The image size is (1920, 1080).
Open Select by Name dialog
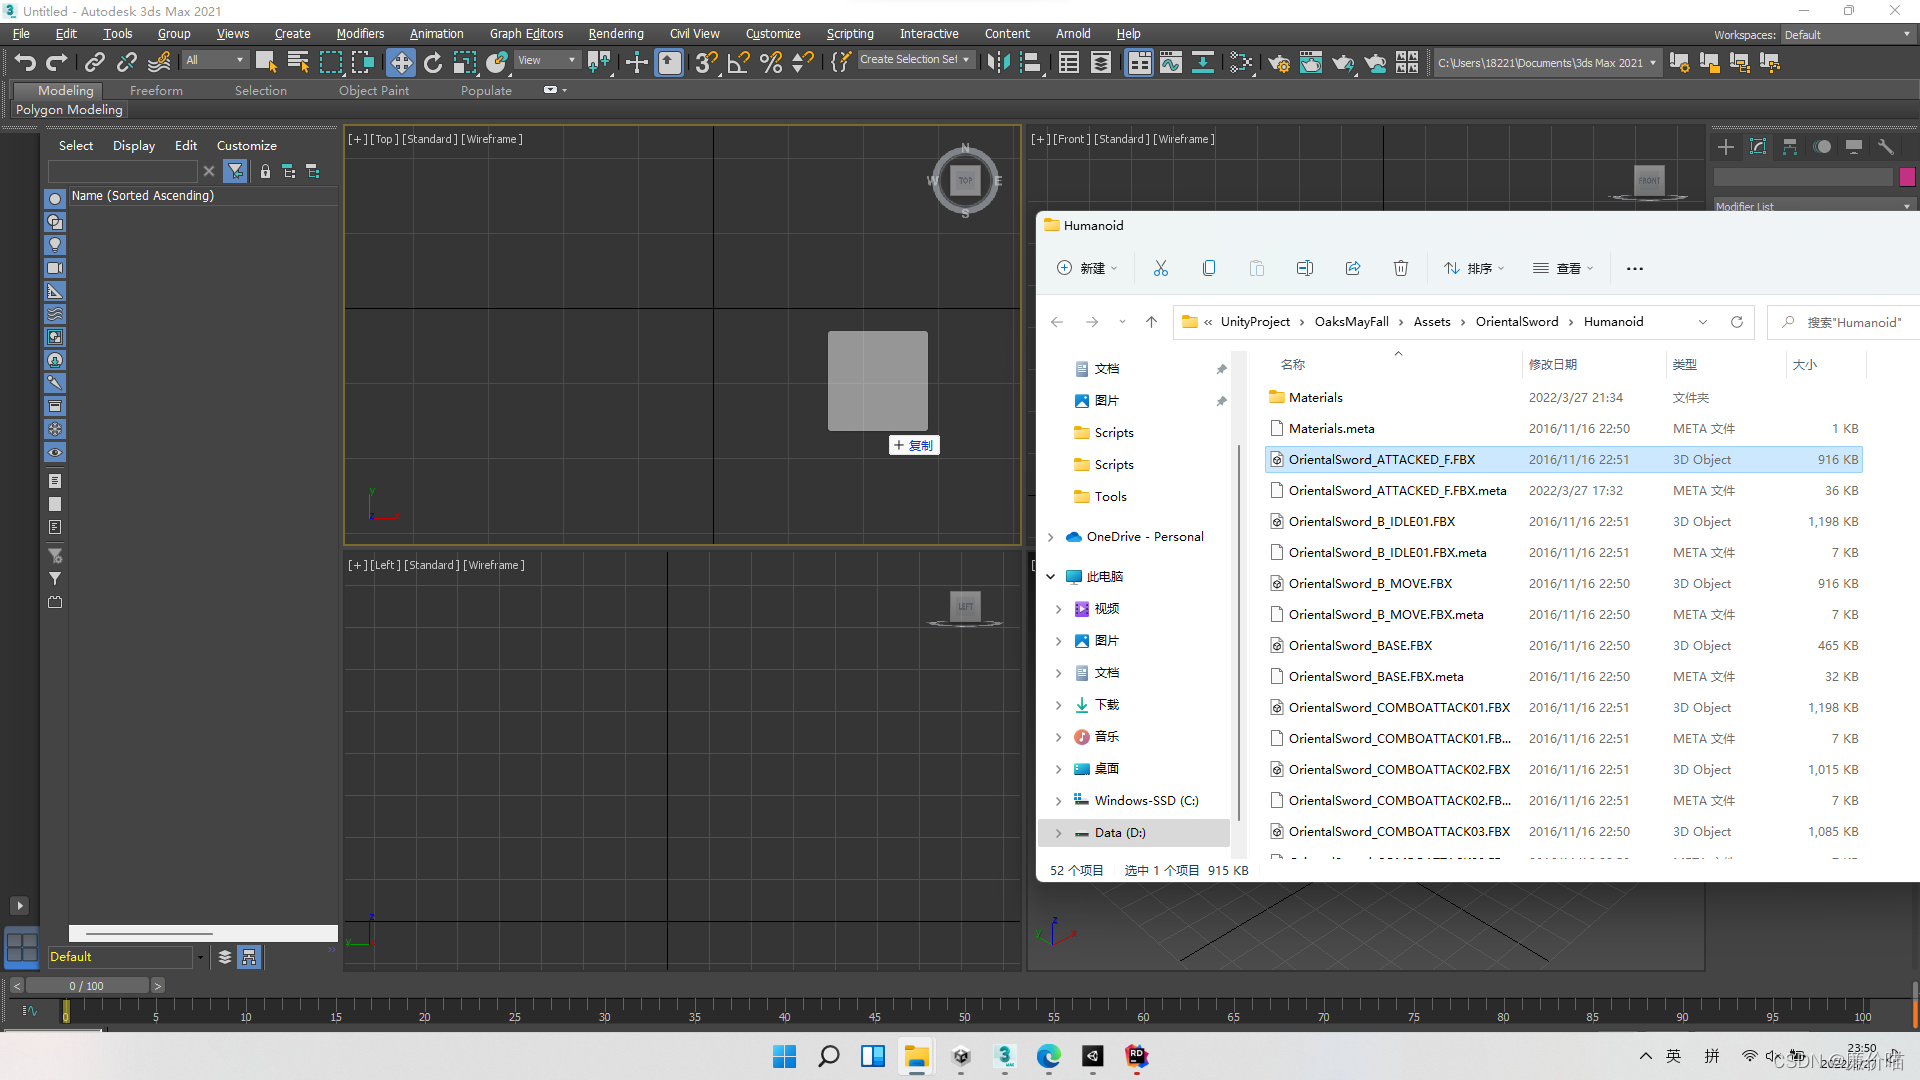[298, 62]
